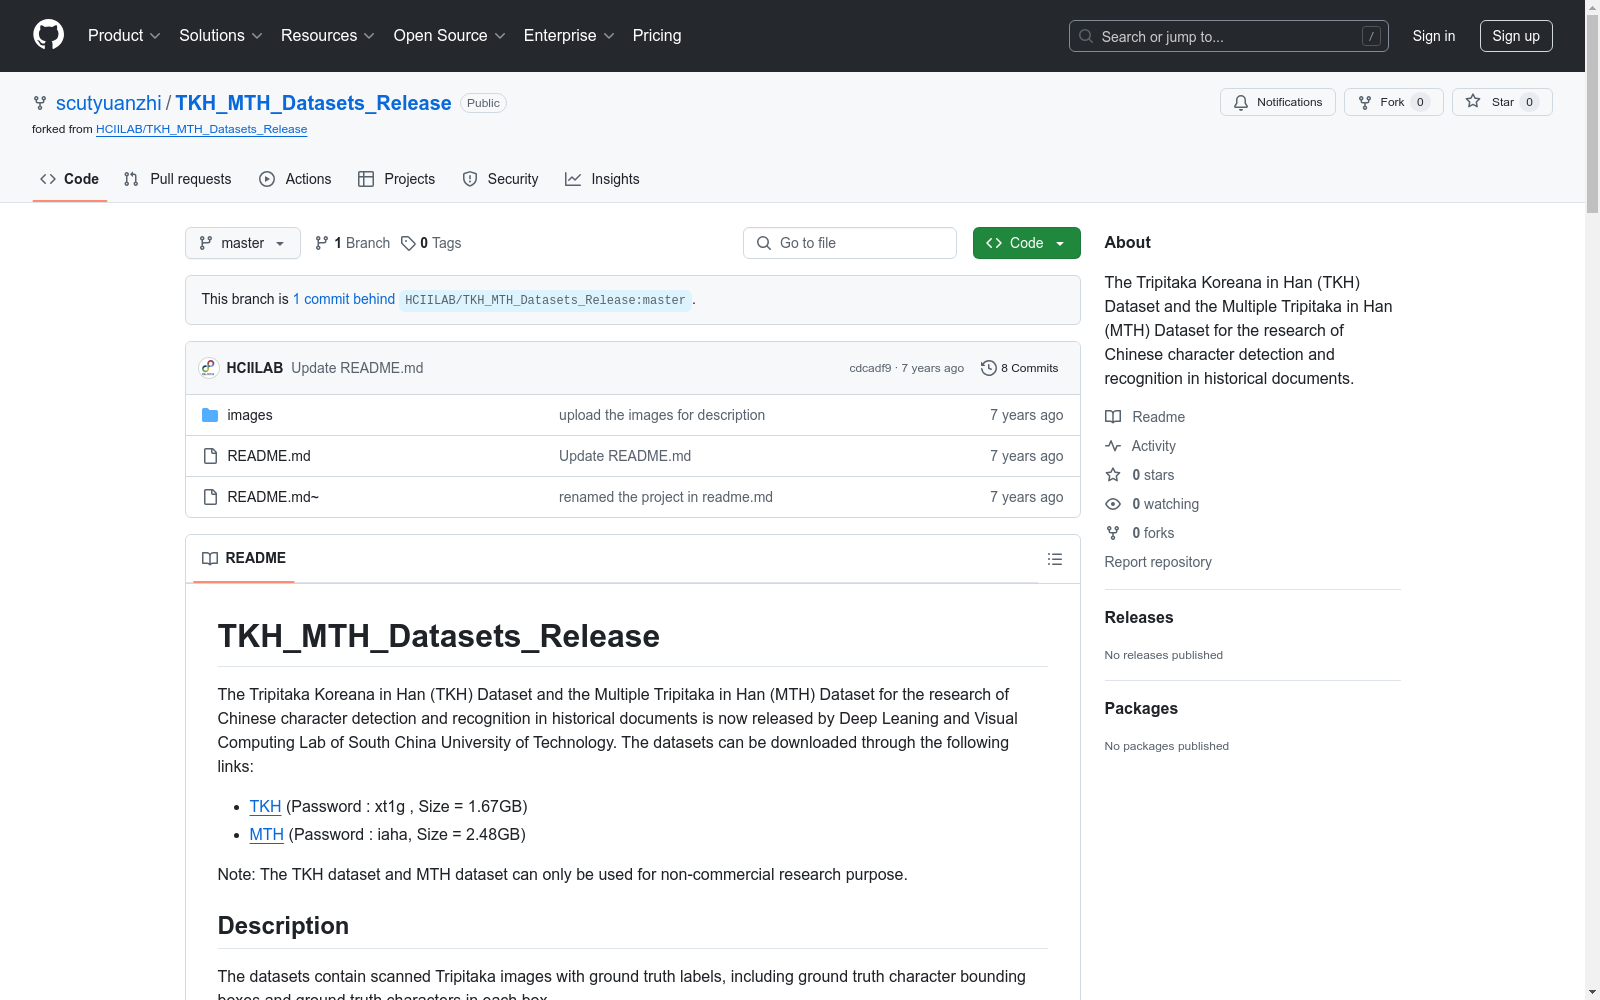The width and height of the screenshot is (1600, 1000).
Task: Open the 'renamed the project in readme.md' commit
Action: coord(666,497)
